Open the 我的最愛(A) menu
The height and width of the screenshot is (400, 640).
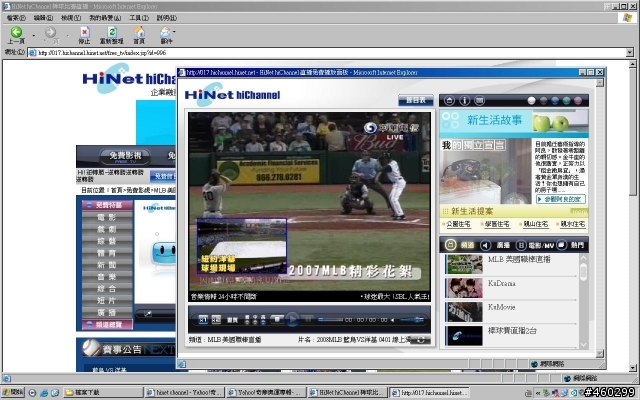(105, 18)
